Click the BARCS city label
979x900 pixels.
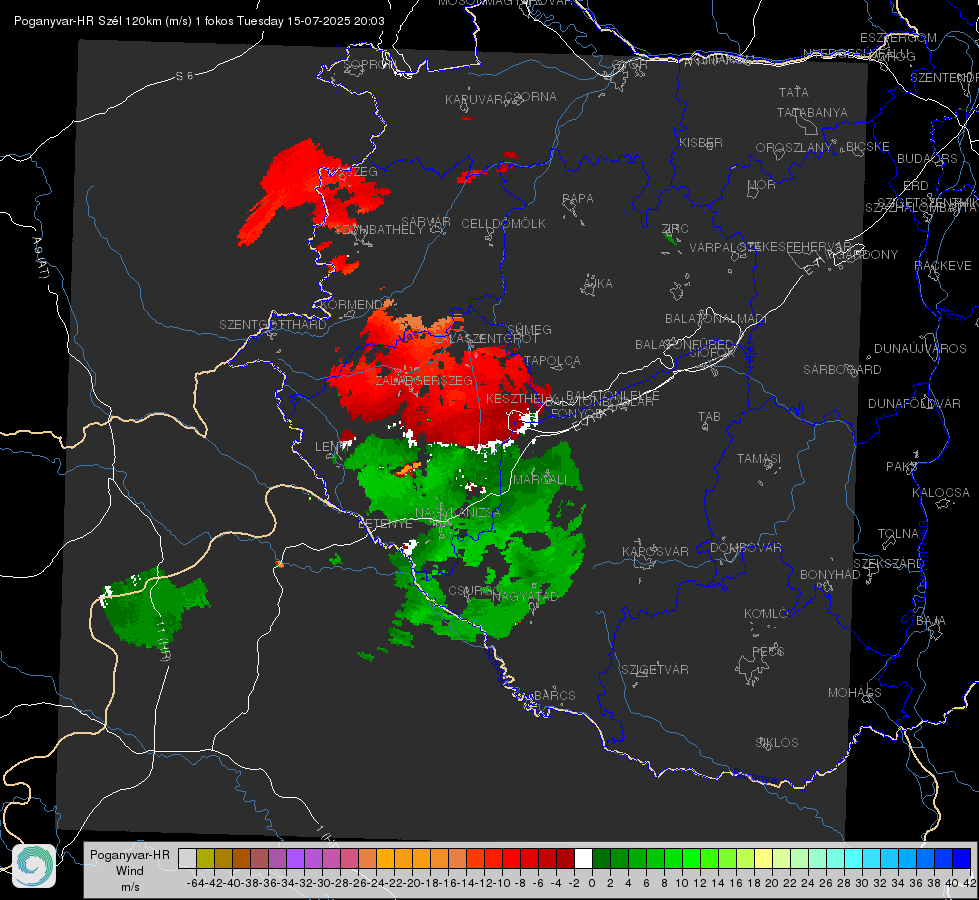coord(555,695)
